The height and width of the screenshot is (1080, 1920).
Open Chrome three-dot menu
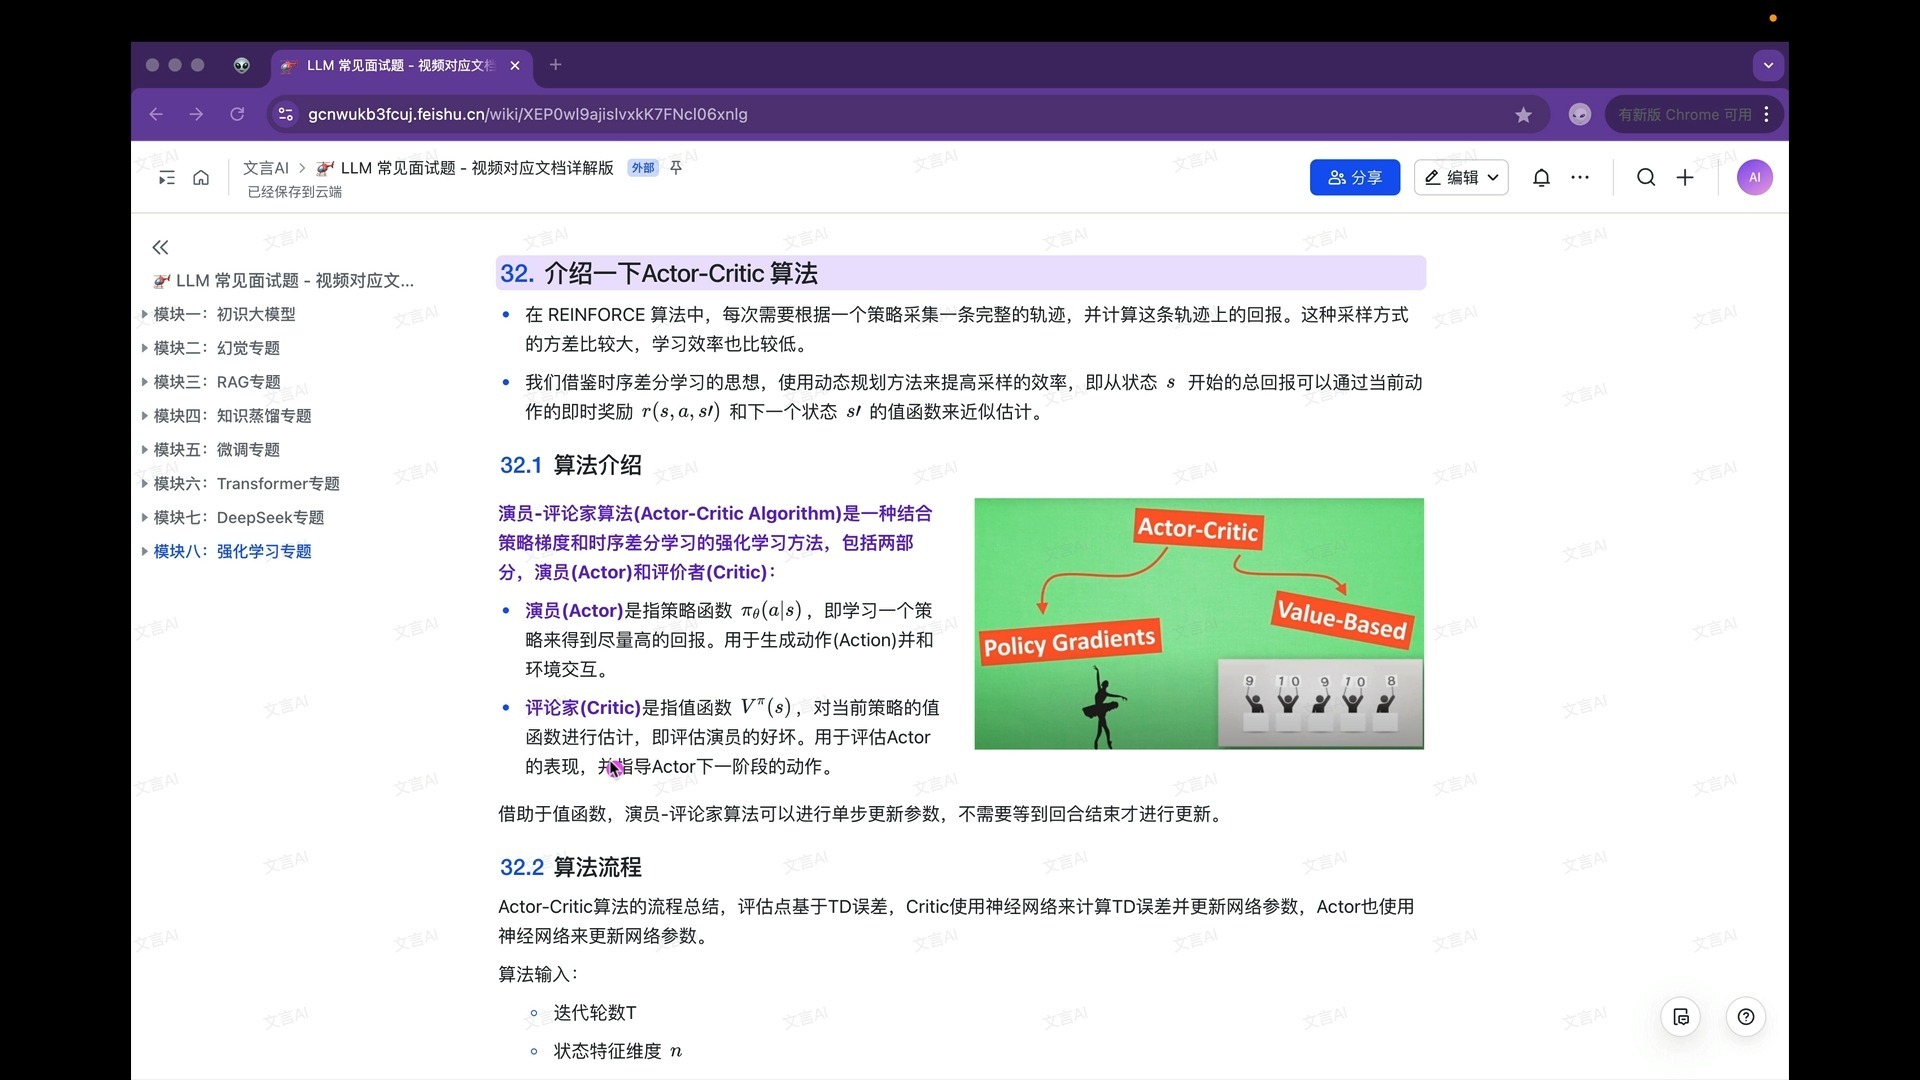point(1767,114)
